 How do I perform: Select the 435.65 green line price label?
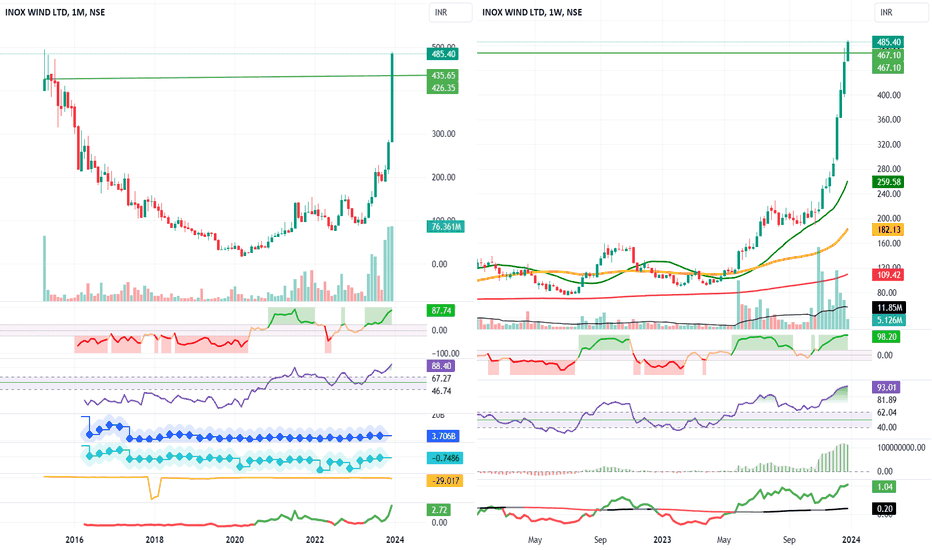click(443, 76)
